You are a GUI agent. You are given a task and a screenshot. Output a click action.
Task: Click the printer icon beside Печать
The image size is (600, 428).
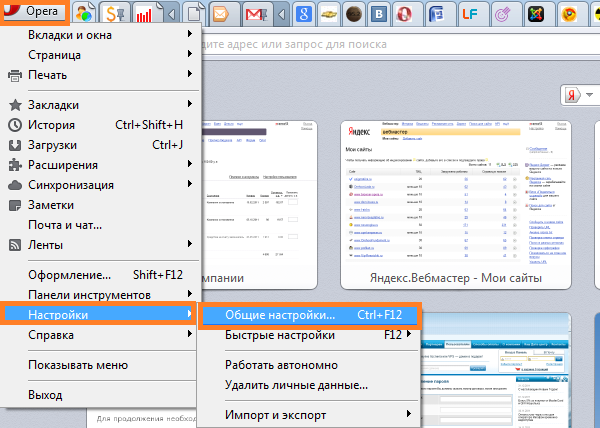point(15,75)
